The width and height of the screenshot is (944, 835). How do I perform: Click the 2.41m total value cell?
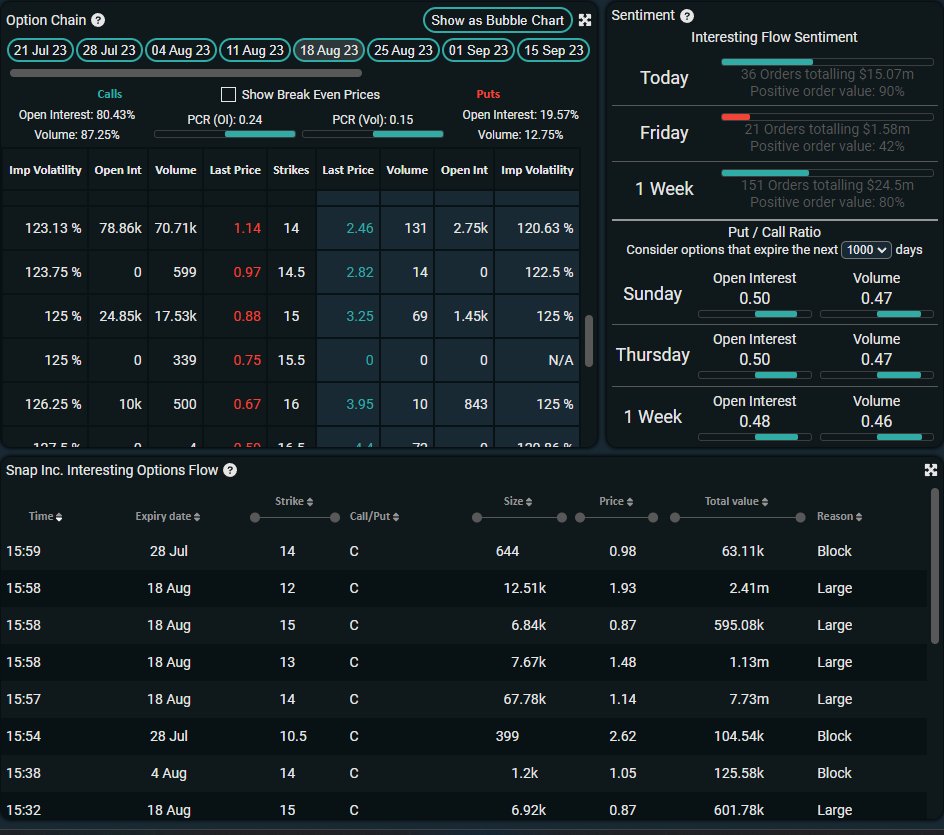[x=749, y=588]
